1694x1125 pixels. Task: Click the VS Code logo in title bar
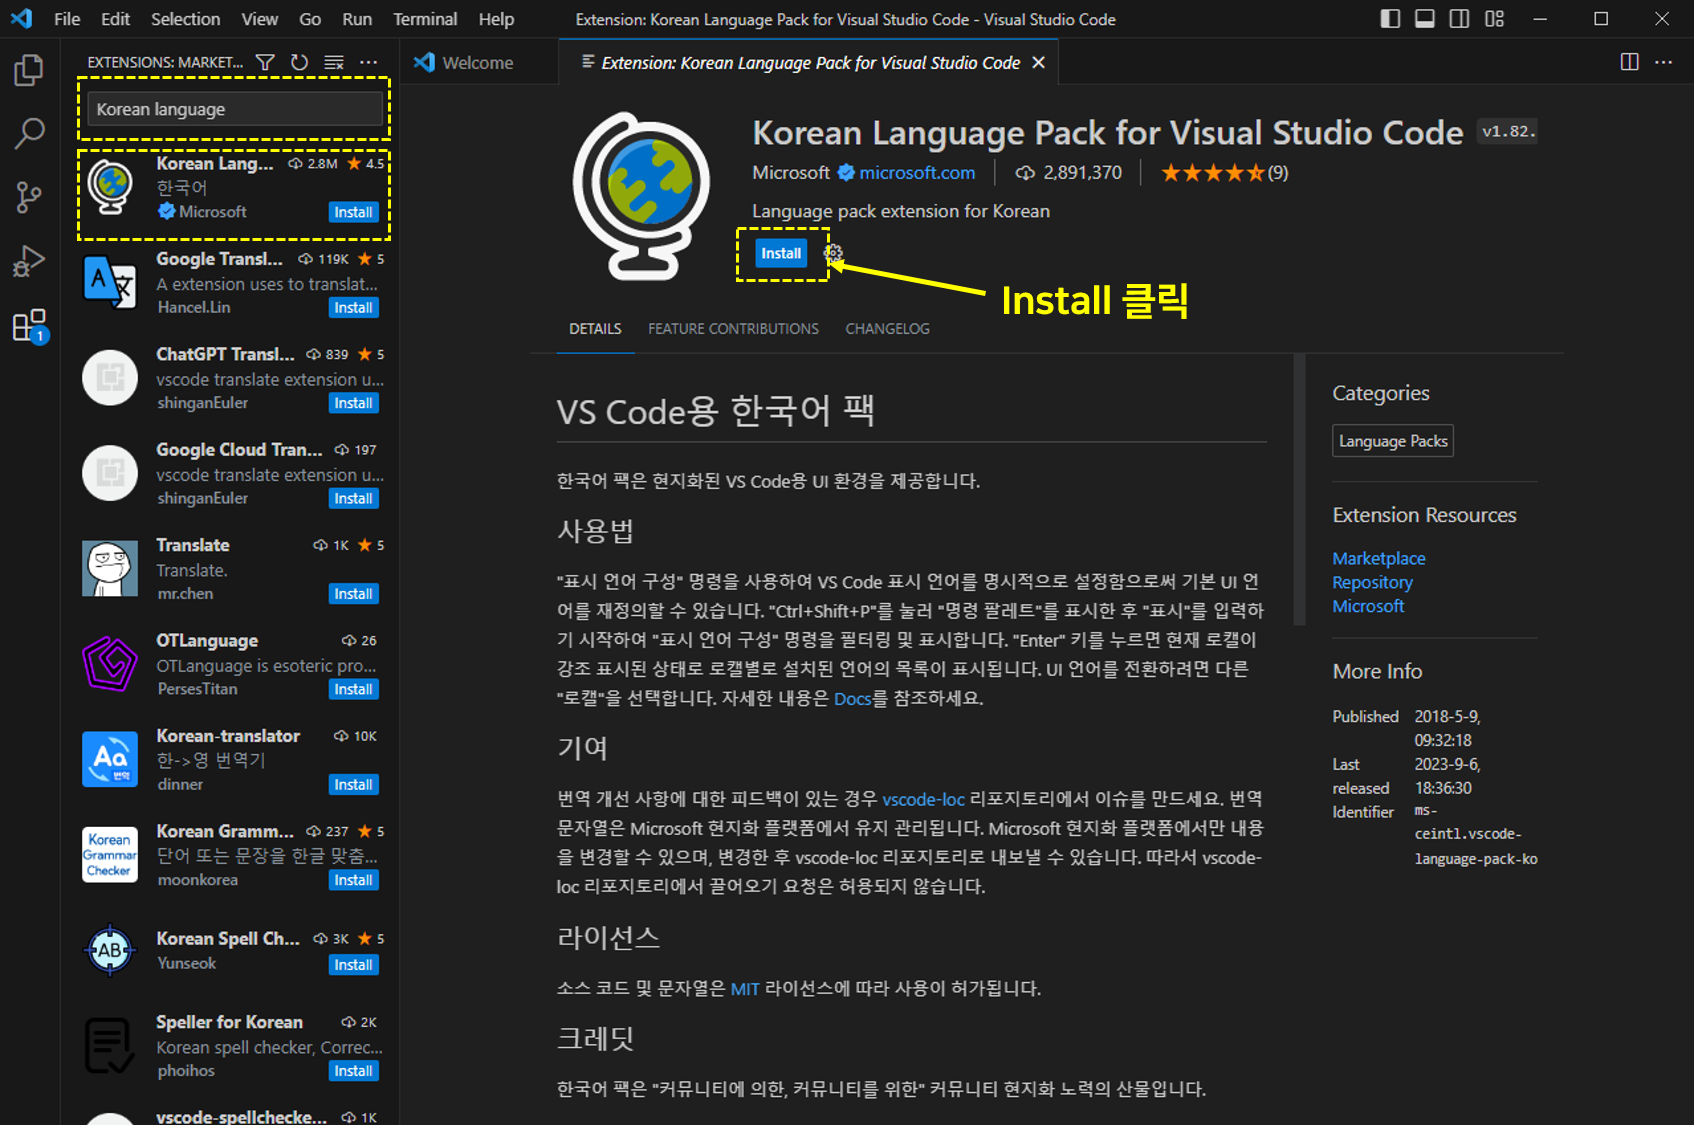point(21,18)
